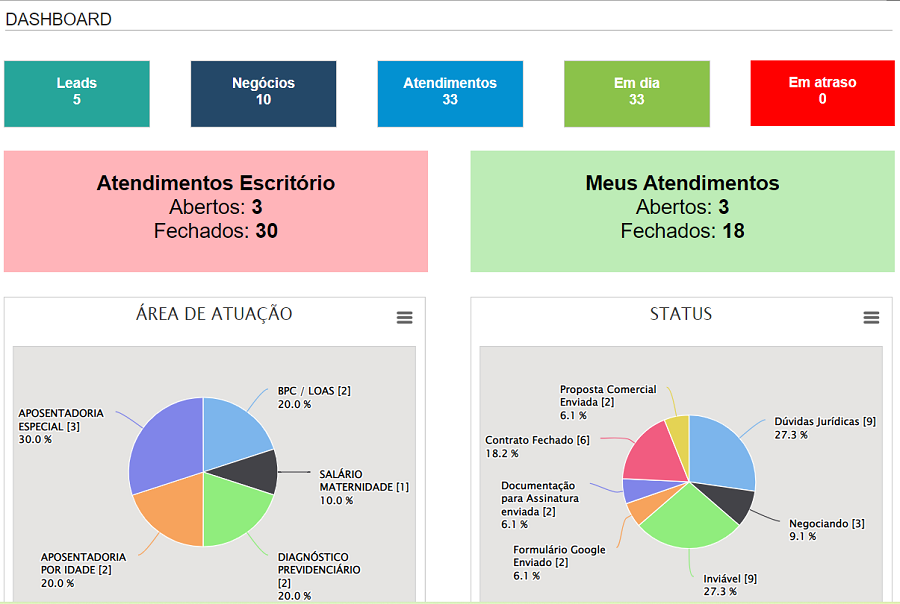The image size is (900, 604).
Task: Select the green Inviável pie slice
Action: 690,515
